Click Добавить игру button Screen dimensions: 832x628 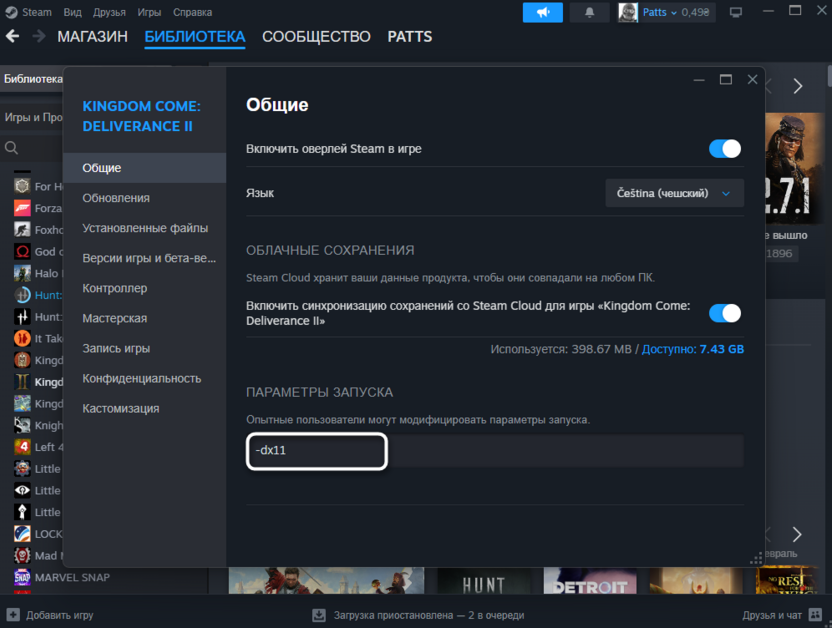click(50, 615)
